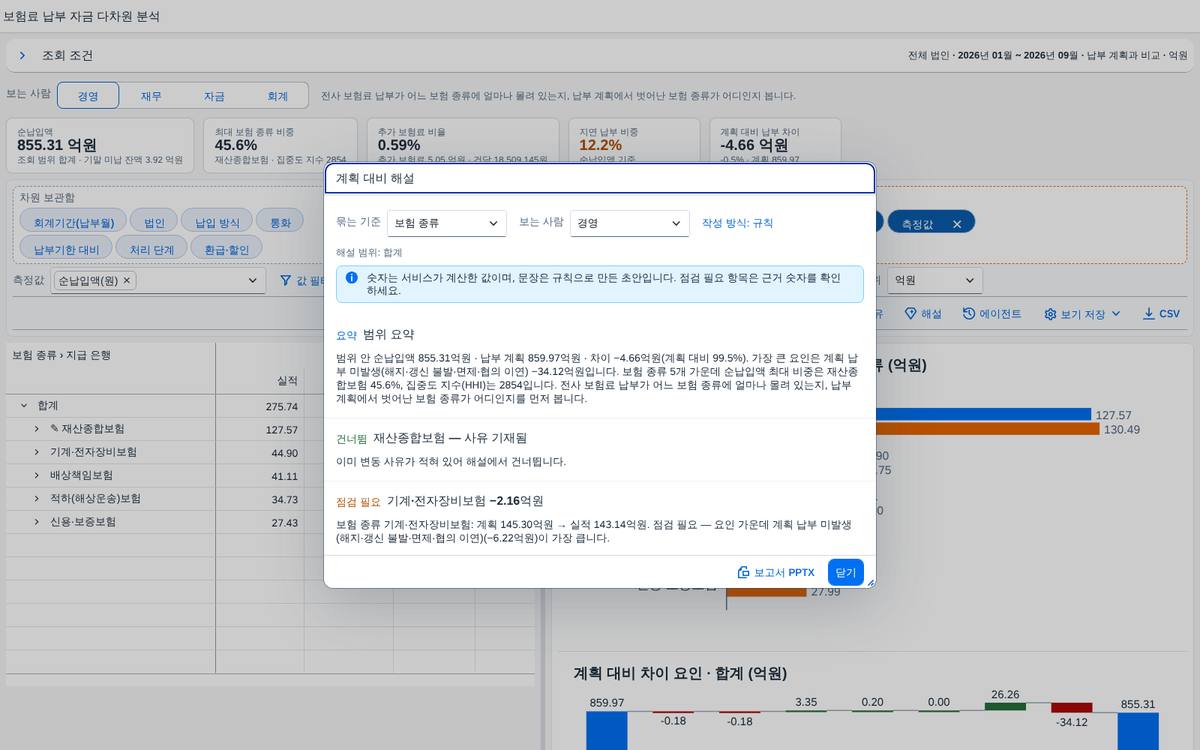Click the blue 127.57 chart bar
This screenshot has height=750, width=1200.
pos(983,414)
